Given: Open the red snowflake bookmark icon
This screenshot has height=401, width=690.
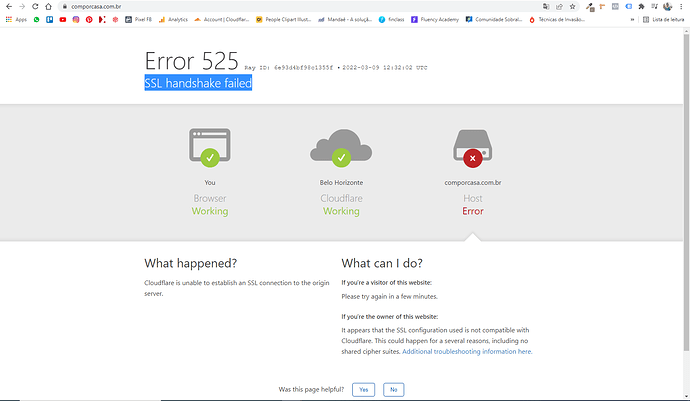Looking at the screenshot, I should click(x=115, y=19).
